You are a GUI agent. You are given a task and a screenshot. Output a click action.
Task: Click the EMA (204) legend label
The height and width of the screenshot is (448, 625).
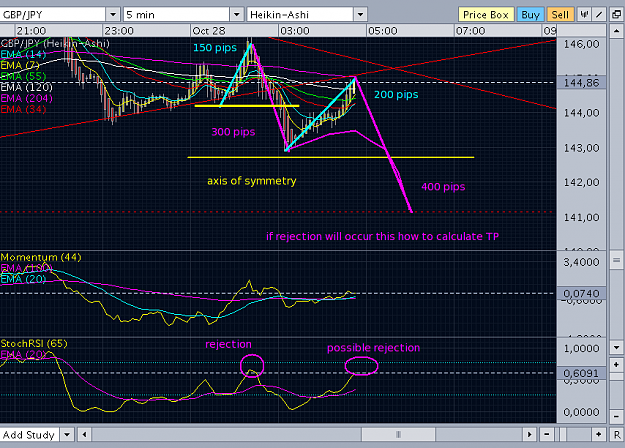[26, 98]
